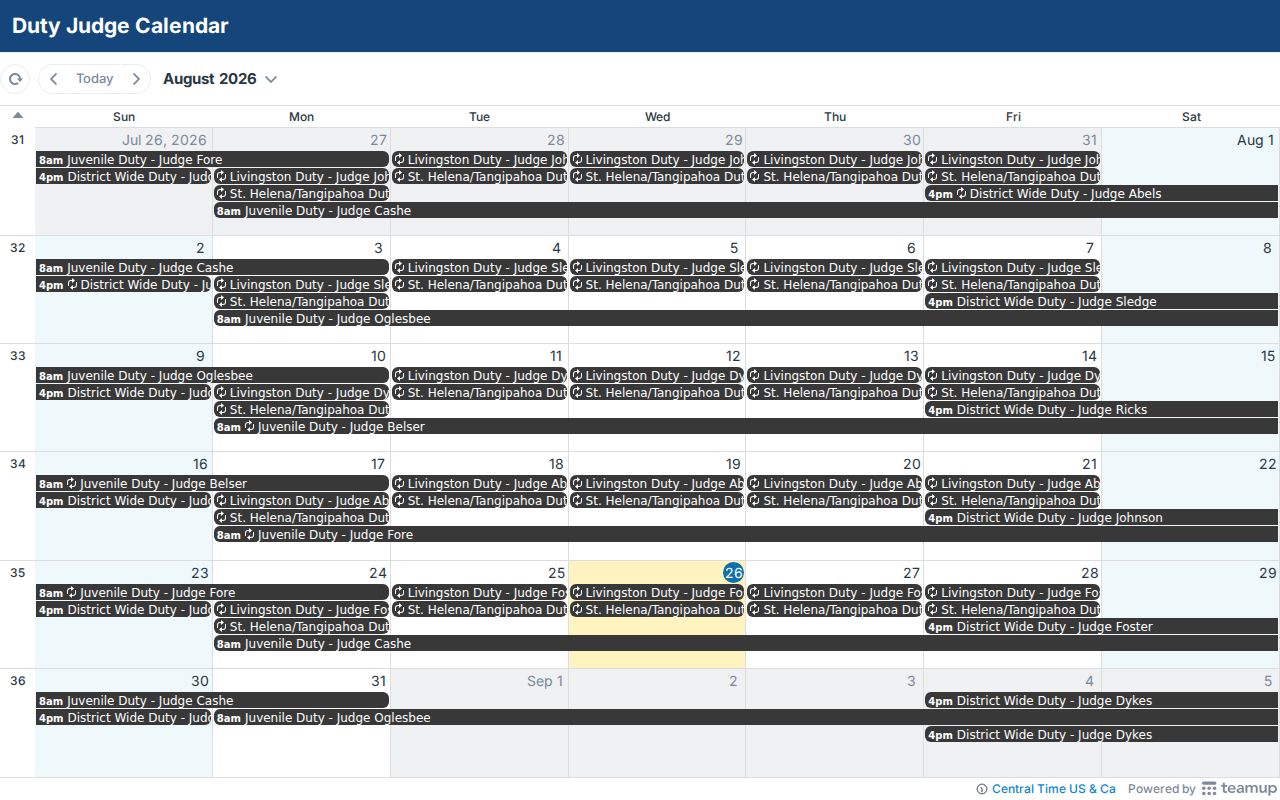Open Juvenile Duty - Judge Belser starting Aug 10
This screenshot has height=800, width=1280.
coord(746,427)
